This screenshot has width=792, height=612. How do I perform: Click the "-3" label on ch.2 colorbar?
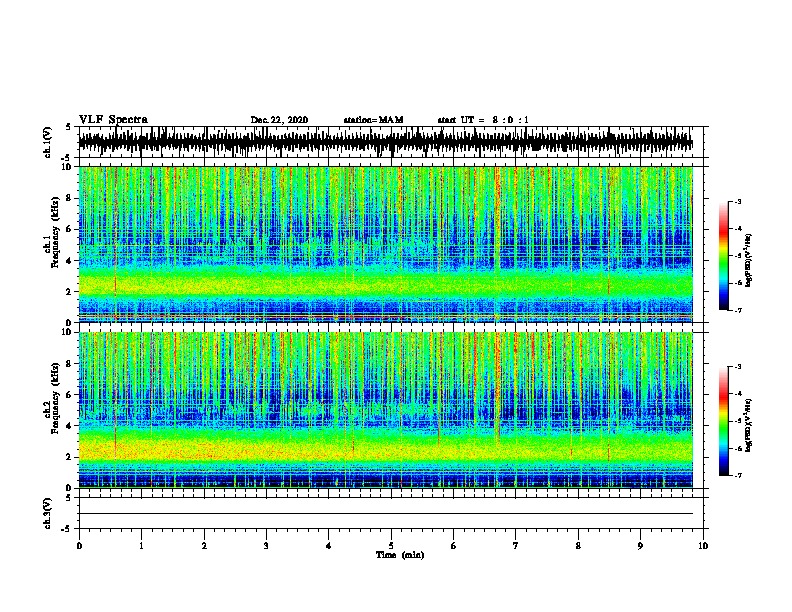click(738, 367)
